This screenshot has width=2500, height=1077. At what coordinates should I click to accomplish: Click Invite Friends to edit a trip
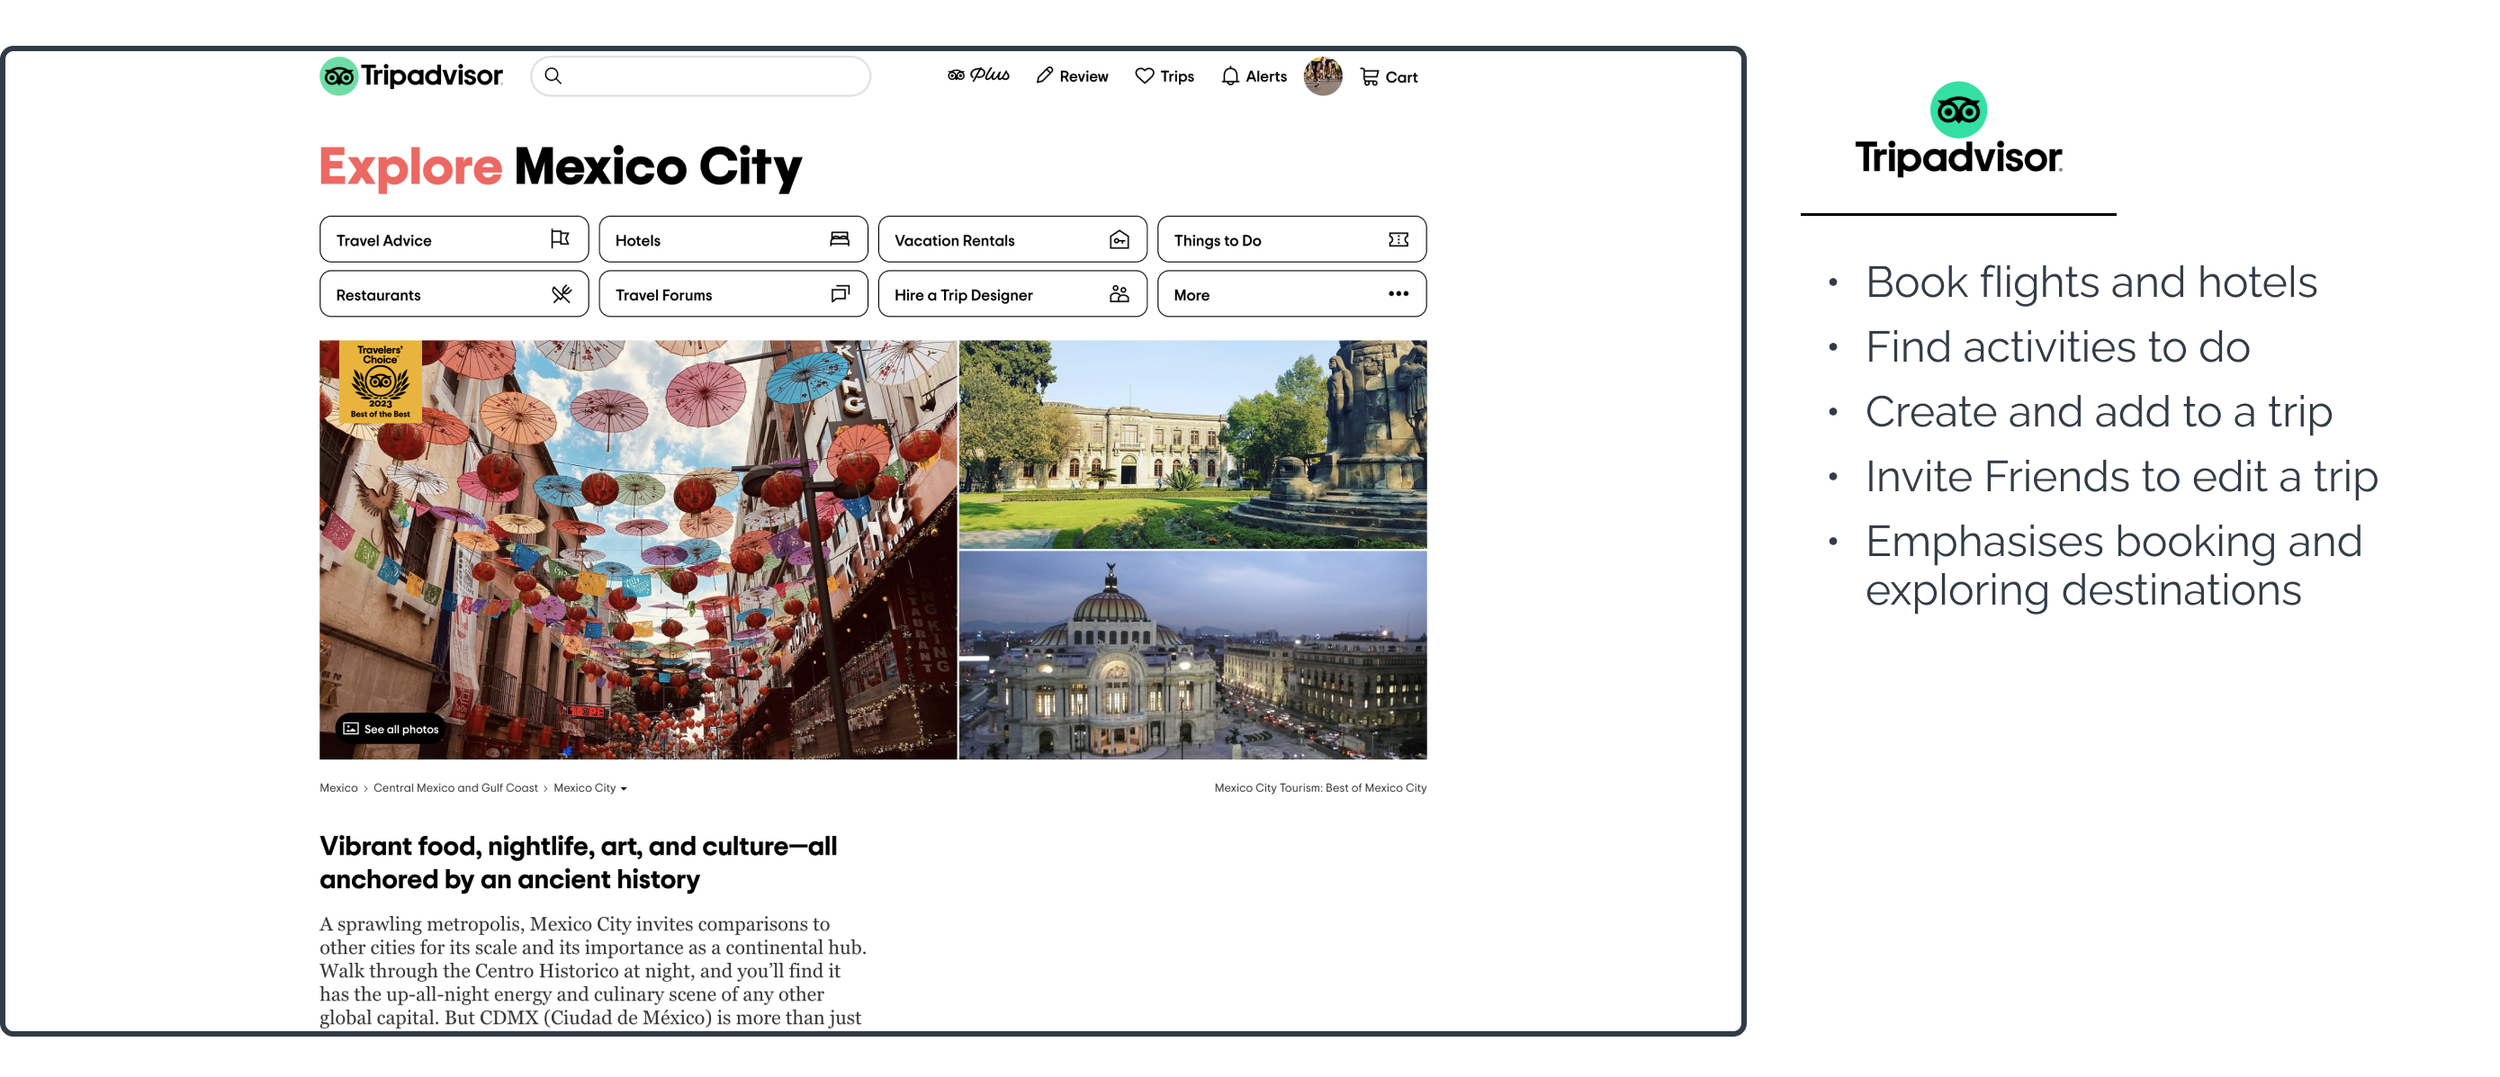[2122, 477]
